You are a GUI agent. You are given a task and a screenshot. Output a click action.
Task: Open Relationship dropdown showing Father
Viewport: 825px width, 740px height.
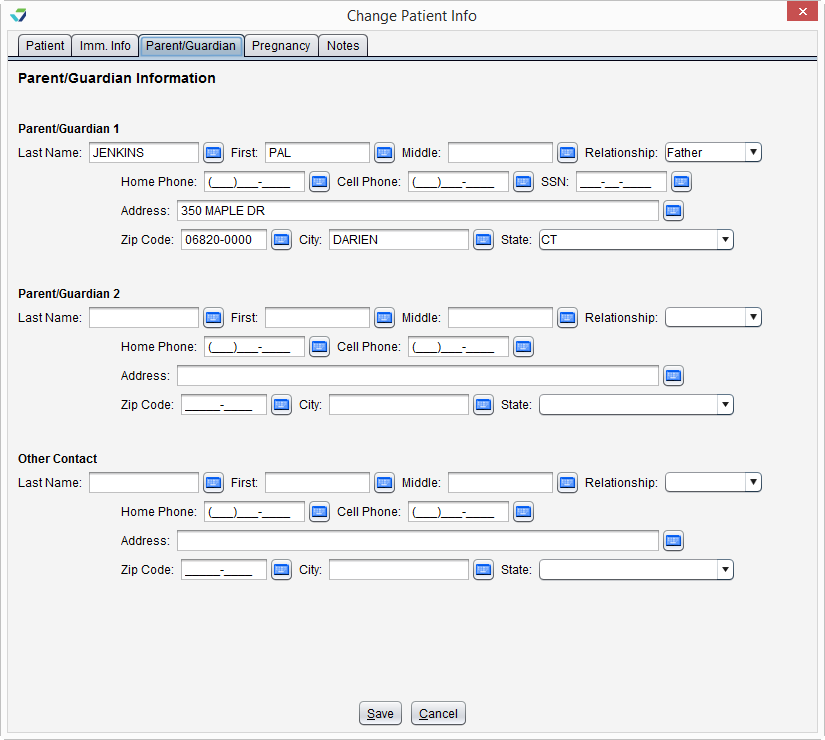click(713, 153)
